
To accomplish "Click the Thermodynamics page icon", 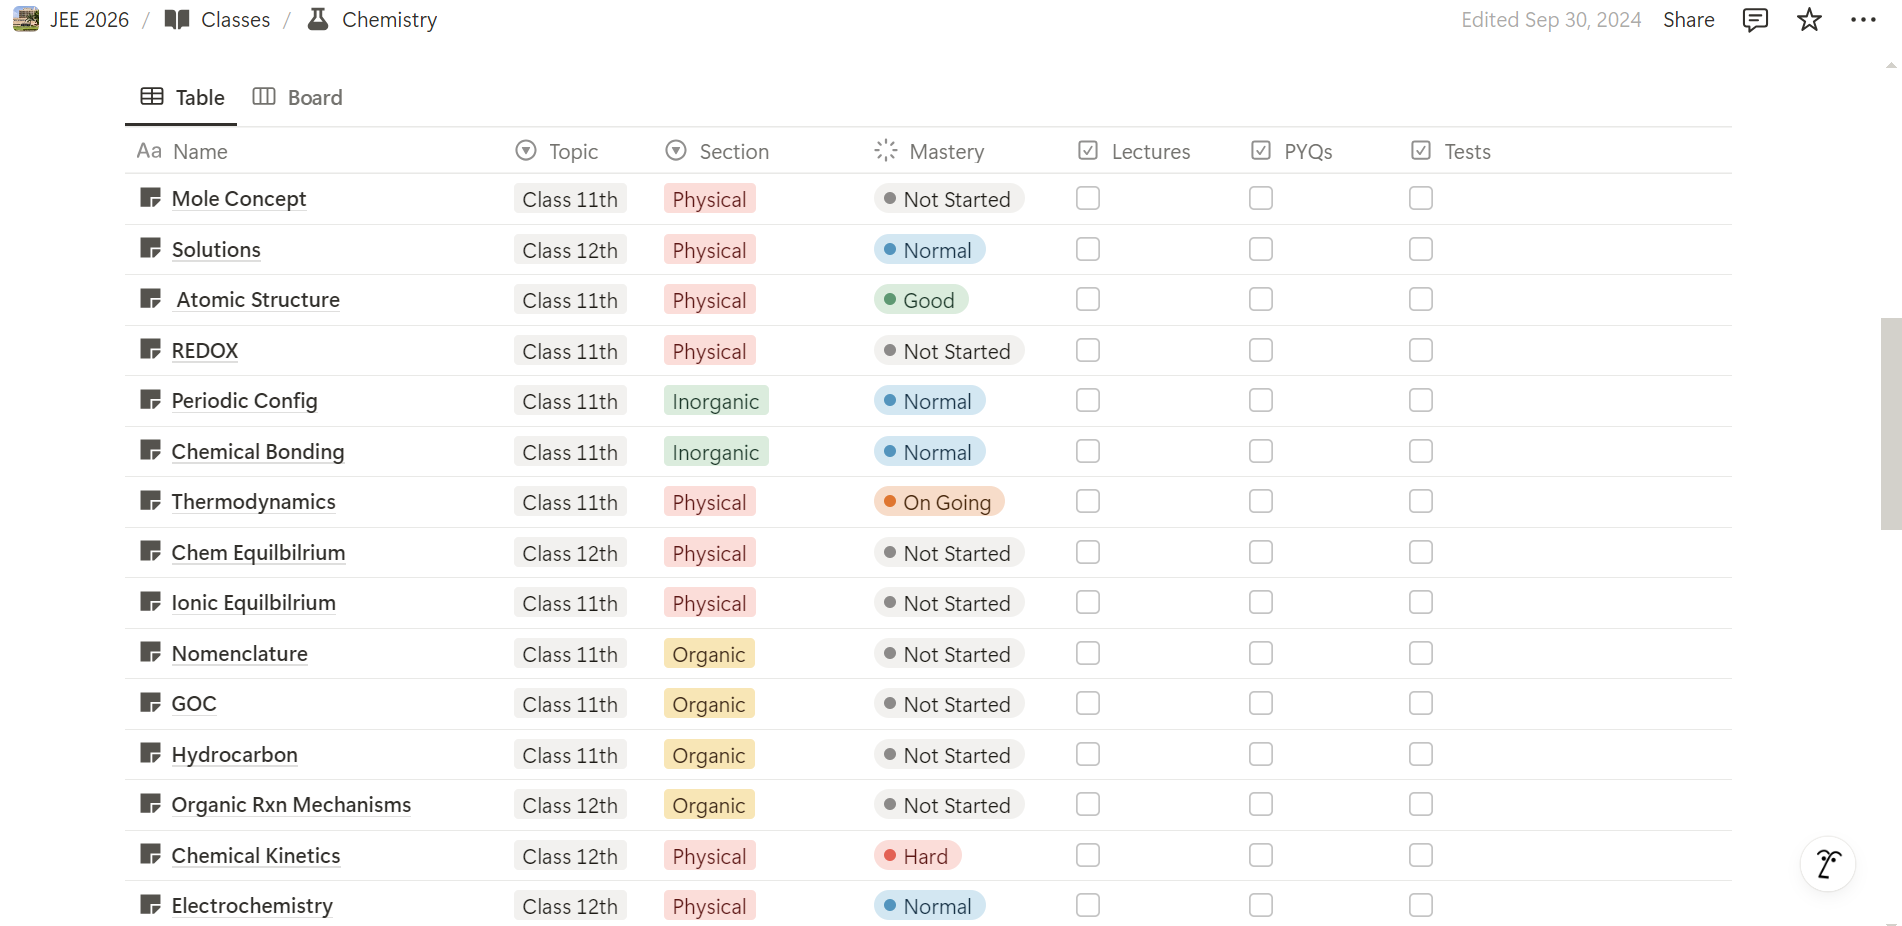I will pyautogui.click(x=151, y=501).
